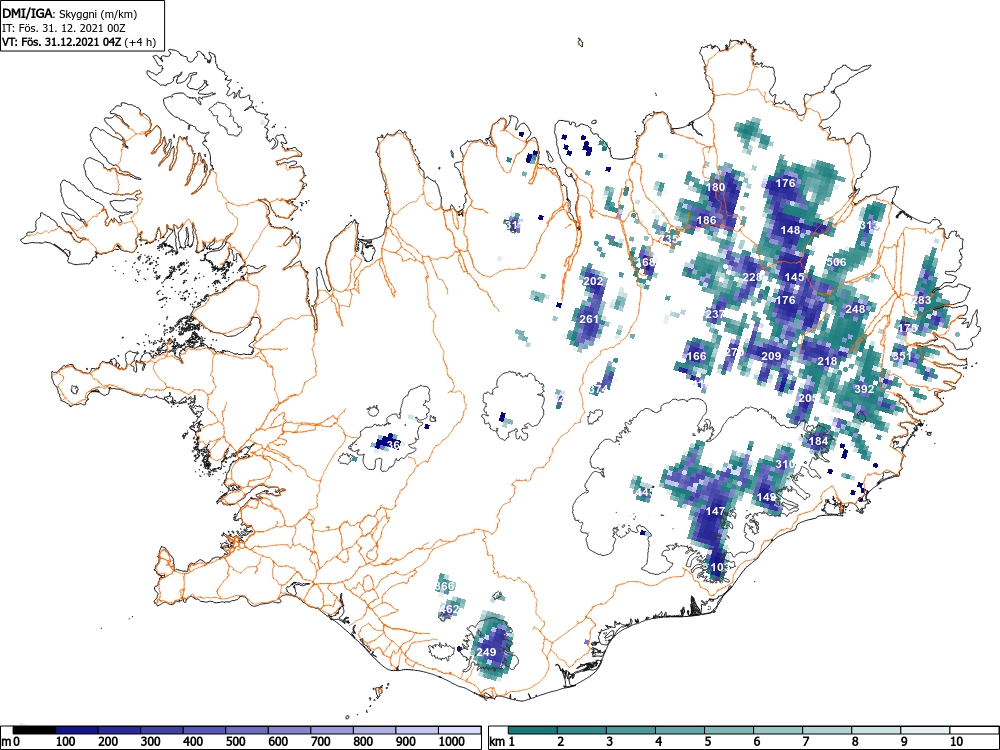Image resolution: width=1000 pixels, height=750 pixels.
Task: Click visibility value '283' in the east
Action: [922, 300]
